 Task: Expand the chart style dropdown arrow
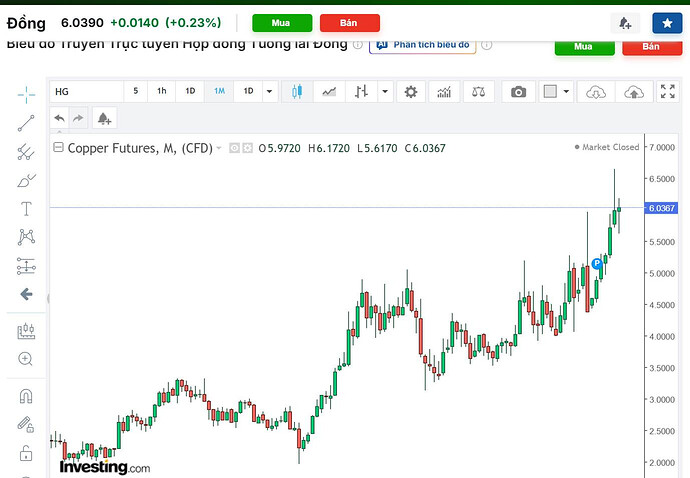pyautogui.click(x=385, y=92)
